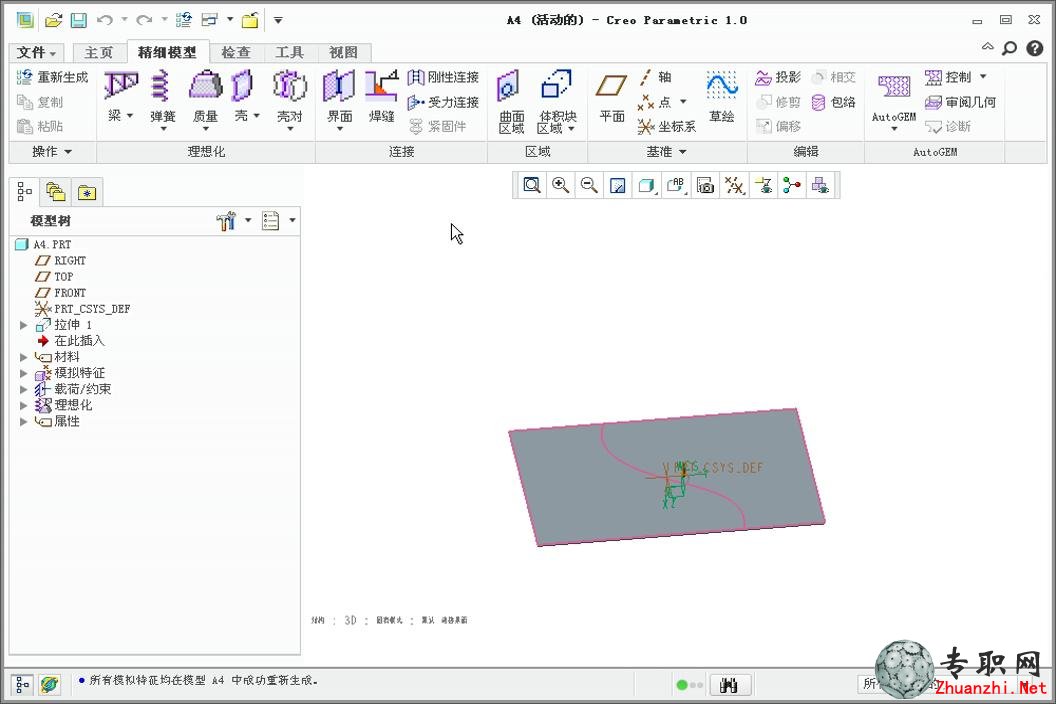Toggle model tree pane from status bar
Screen dimensions: 1056x704
pos(22,685)
